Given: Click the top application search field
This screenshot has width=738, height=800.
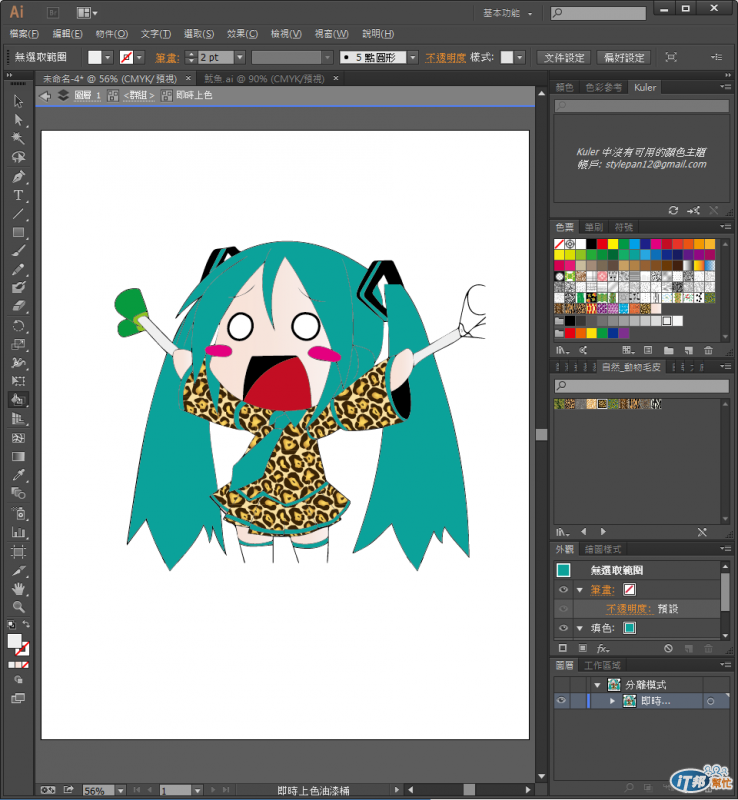Looking at the screenshot, I should click(x=598, y=13).
